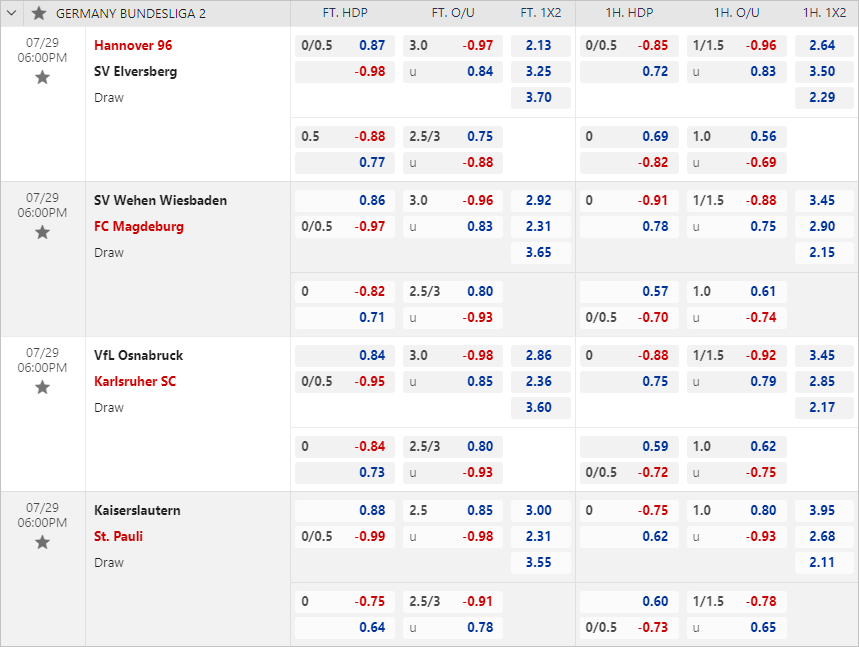Select St. Pauli FT handicap odds -0.99
The width and height of the screenshot is (859, 647).
(345, 537)
